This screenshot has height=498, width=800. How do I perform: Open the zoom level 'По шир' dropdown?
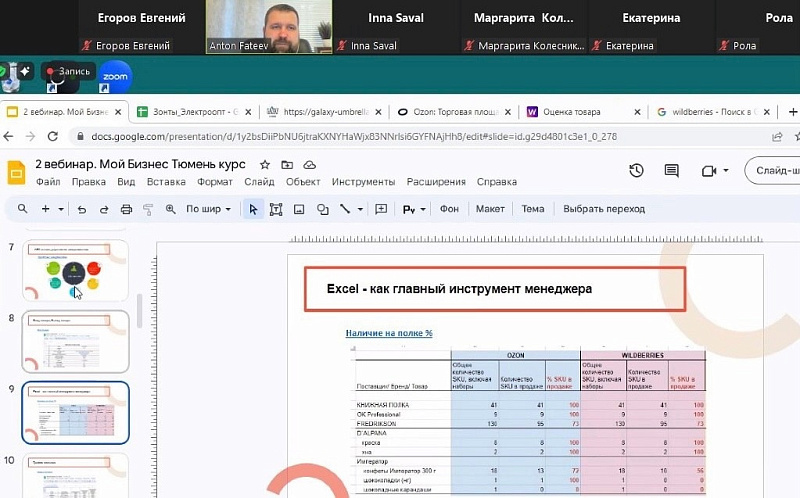tap(208, 209)
